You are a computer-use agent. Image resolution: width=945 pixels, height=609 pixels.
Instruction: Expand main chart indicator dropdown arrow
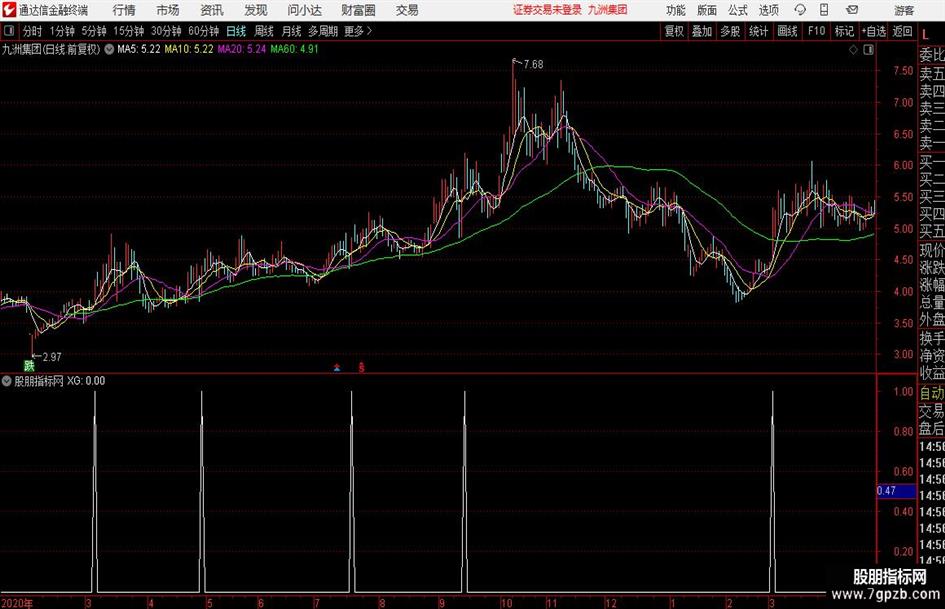[x=109, y=49]
